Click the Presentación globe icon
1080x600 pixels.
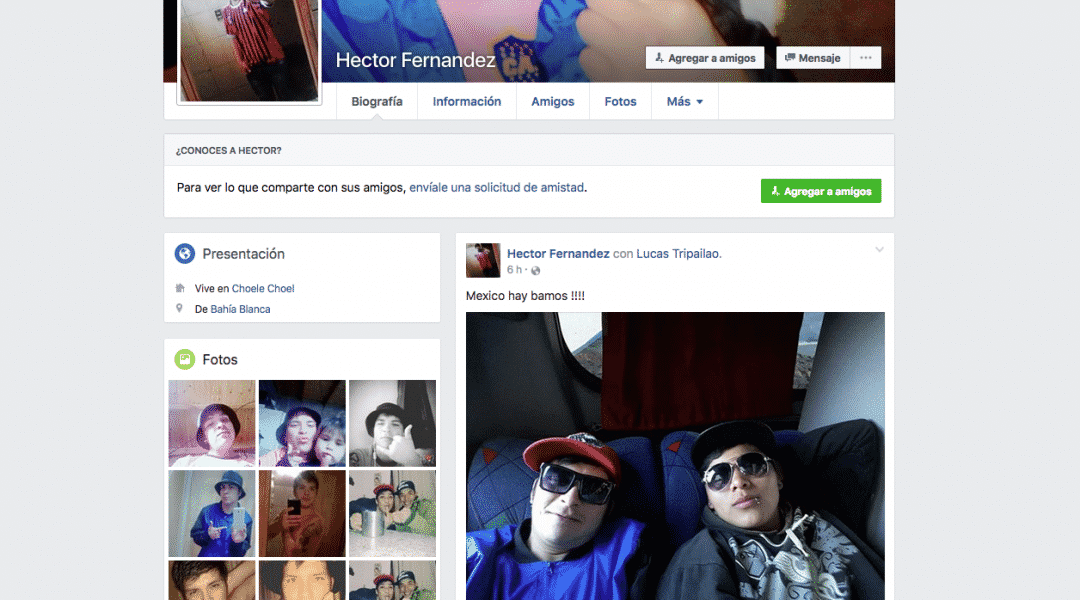(x=185, y=254)
